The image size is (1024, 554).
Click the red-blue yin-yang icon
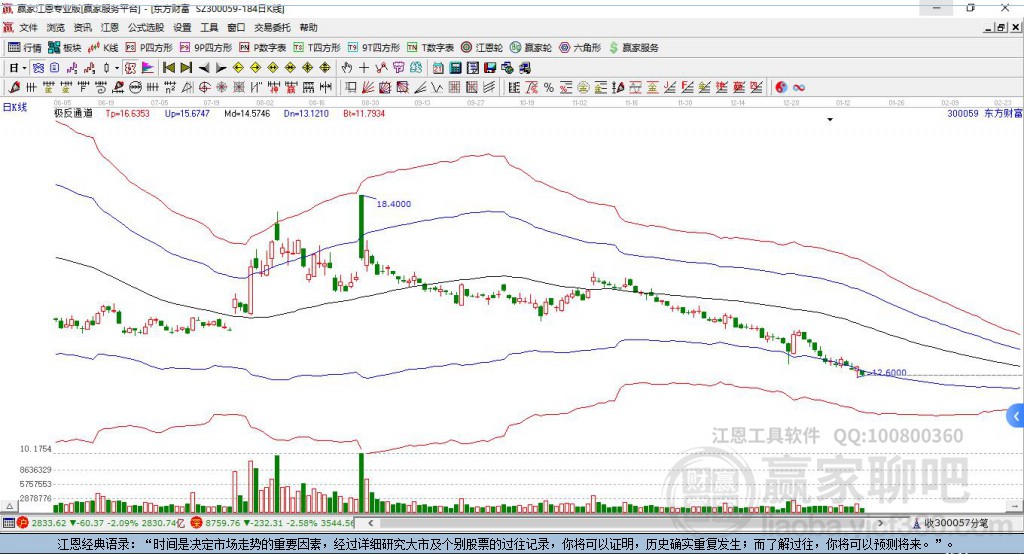(x=781, y=88)
